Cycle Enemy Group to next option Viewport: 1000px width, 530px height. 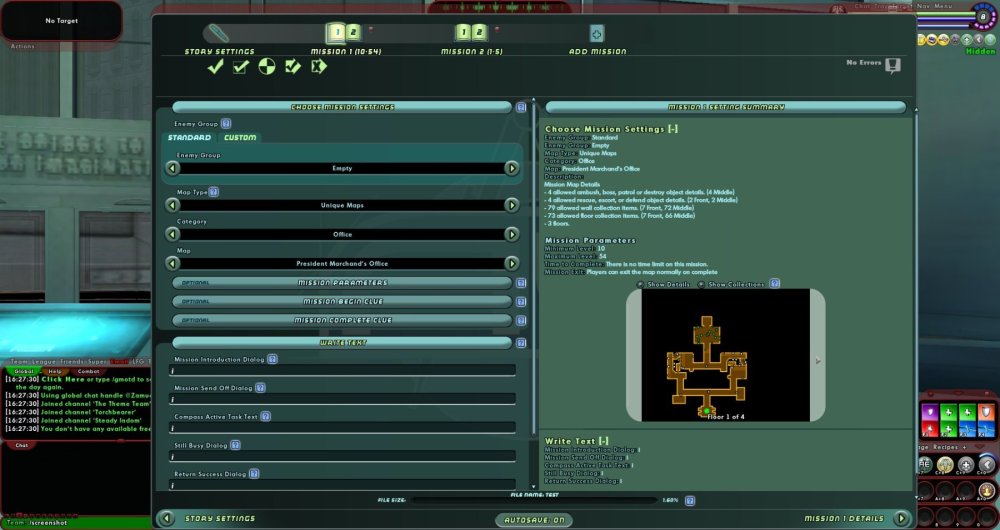pyautogui.click(x=511, y=168)
